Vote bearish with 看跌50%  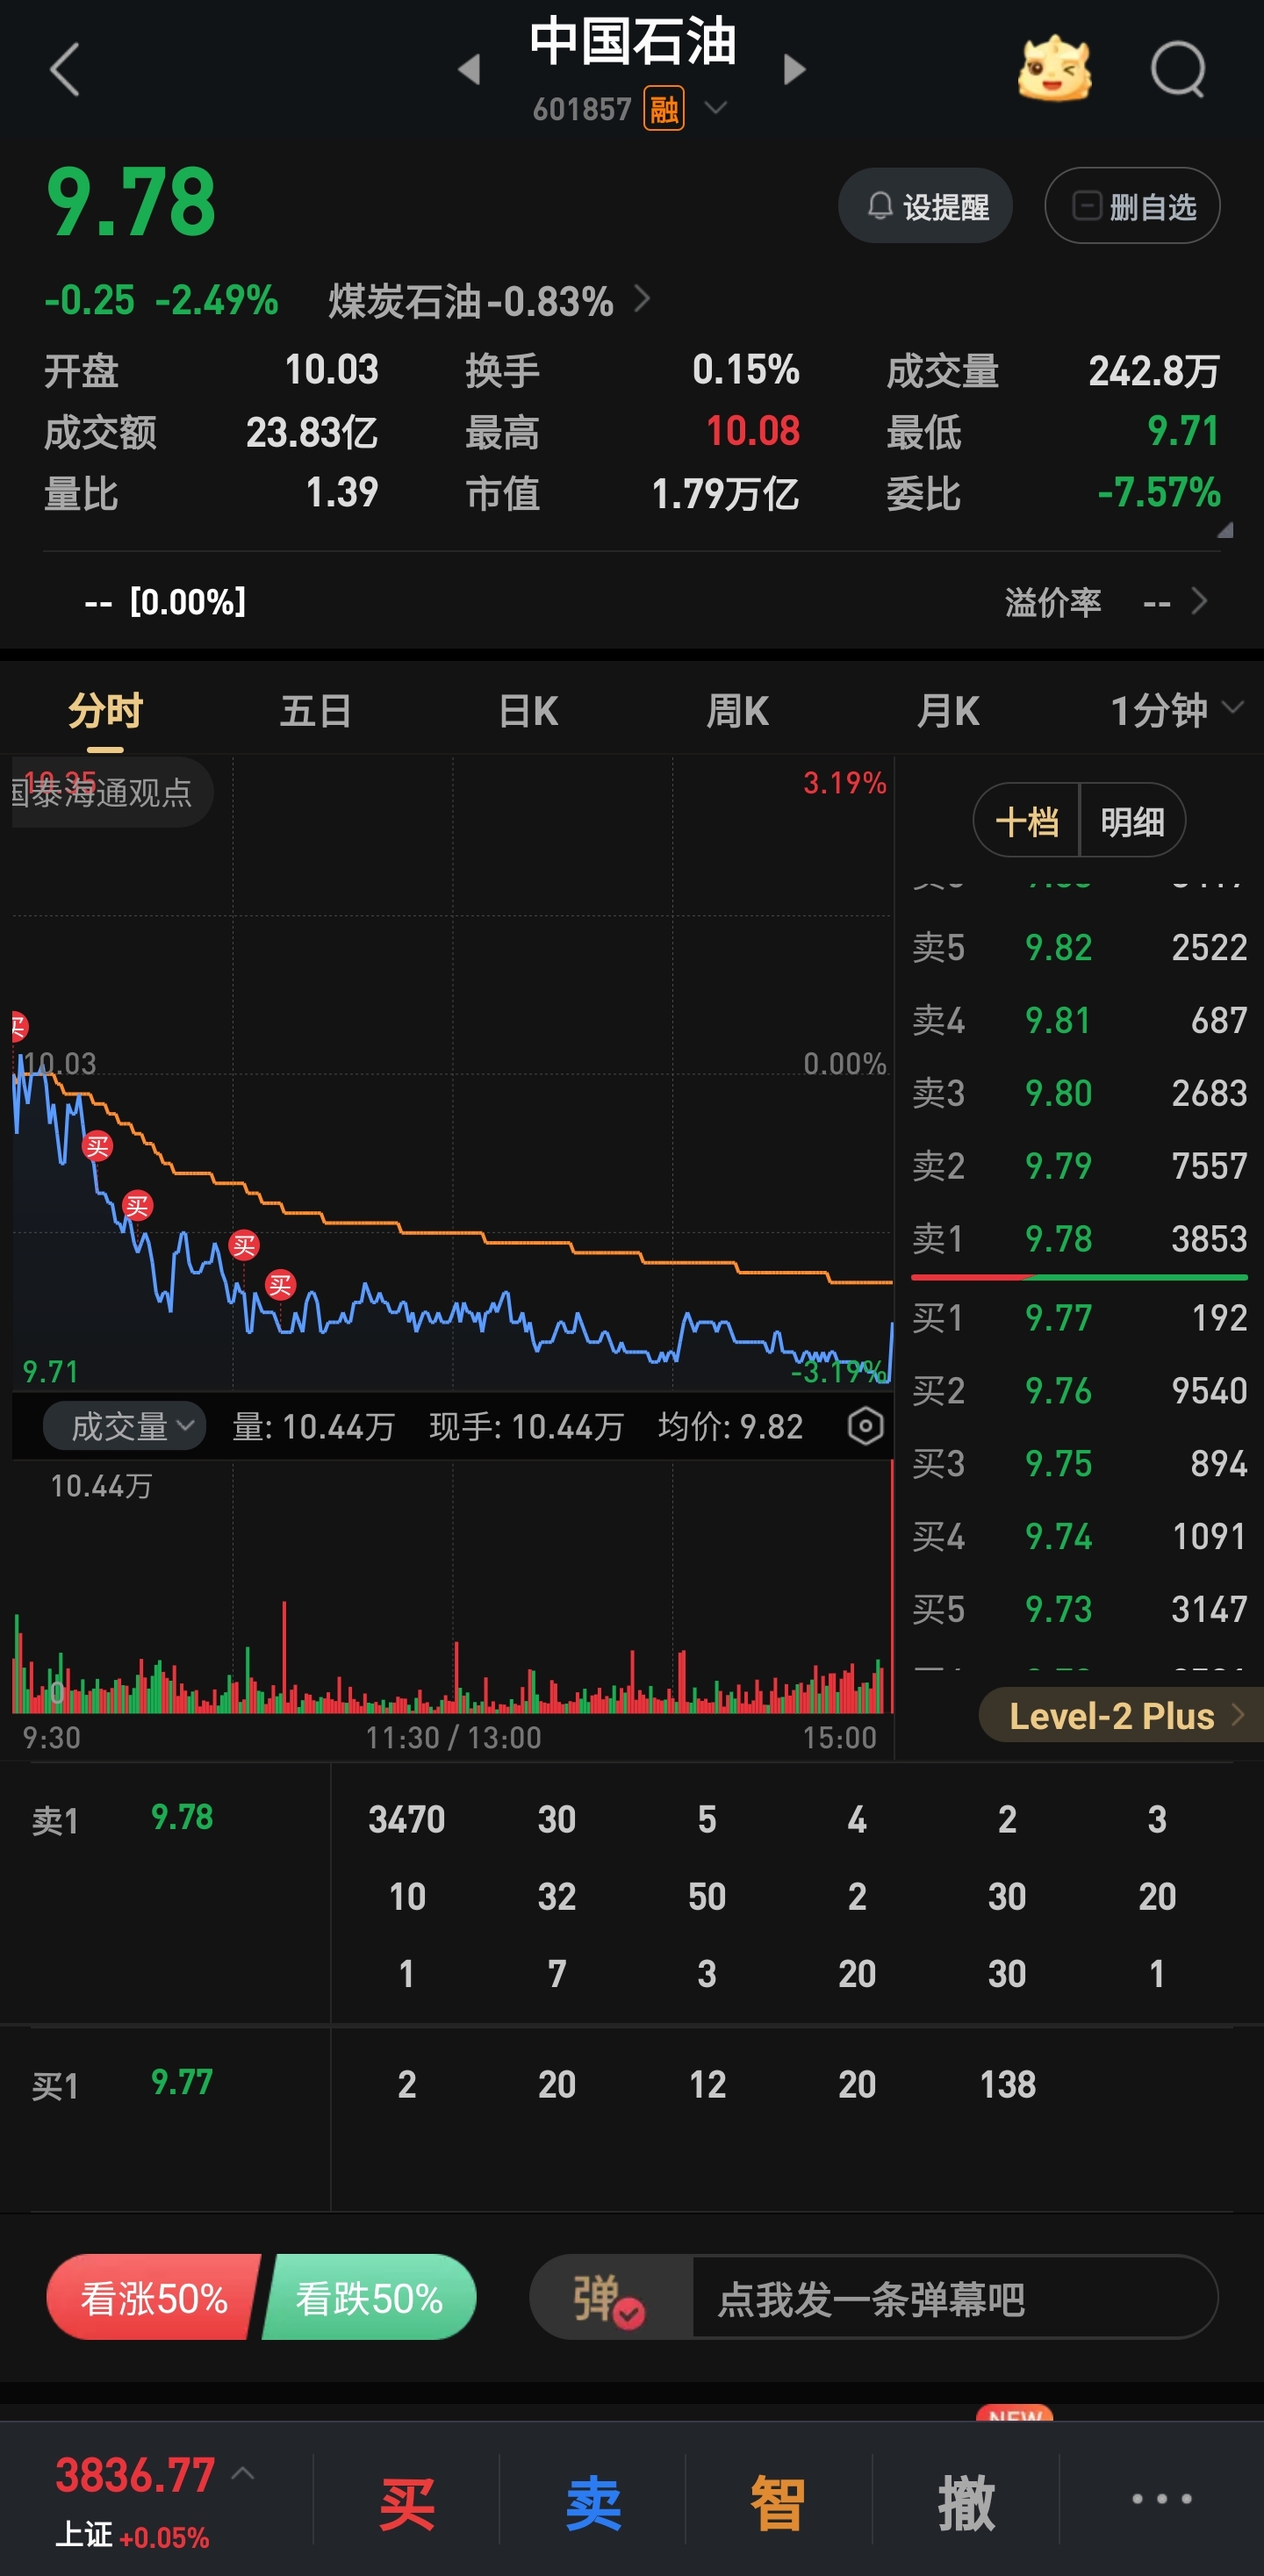[x=369, y=2297]
